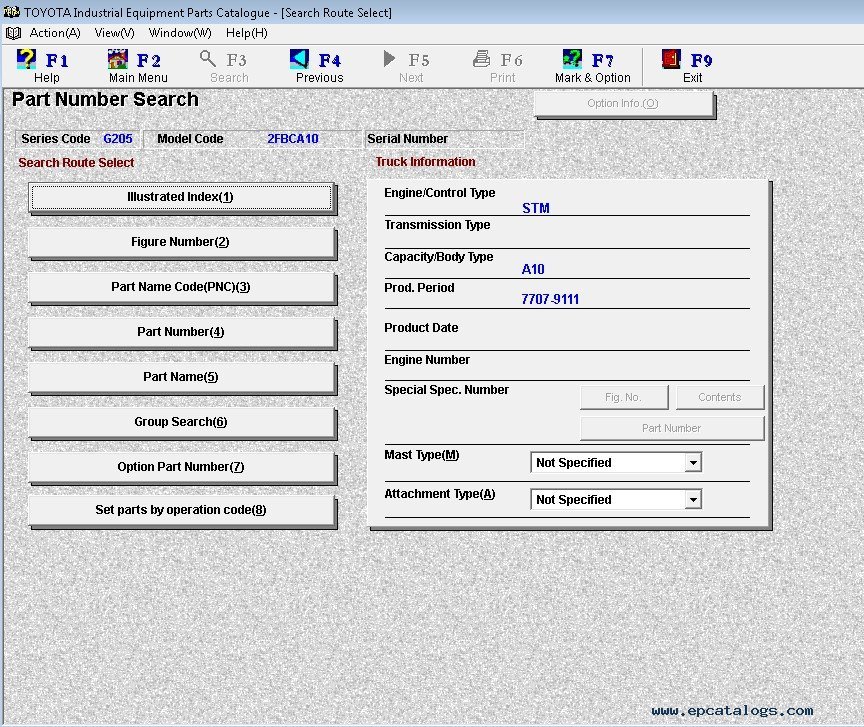The image size is (864, 727).
Task: Click the Part Number(4) route button
Action: tap(181, 332)
